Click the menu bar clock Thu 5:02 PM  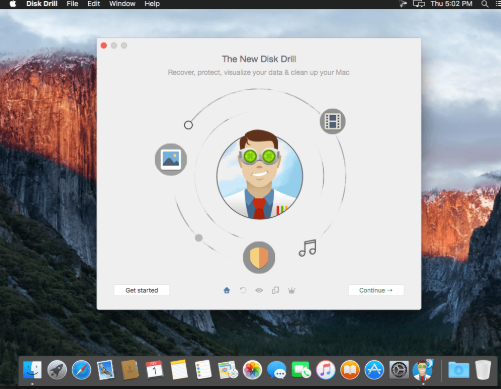(x=451, y=4)
